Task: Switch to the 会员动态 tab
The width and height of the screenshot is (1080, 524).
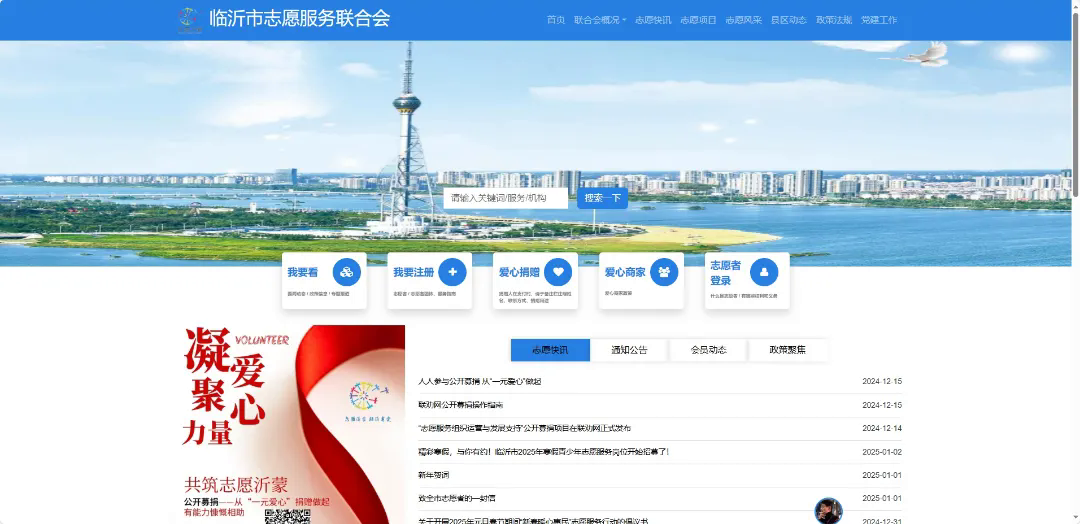Action: [709, 350]
